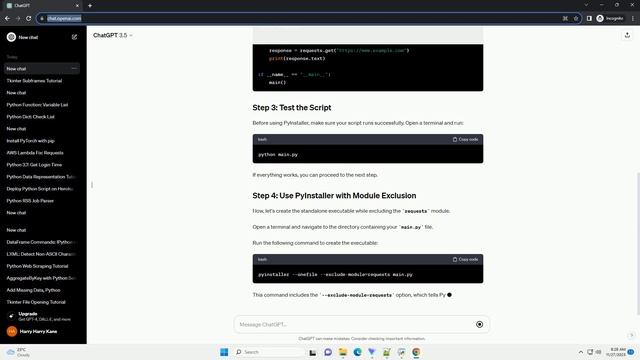This screenshot has height=360, width=640.
Task: Open Python Data Representation chat
Action: [x=42, y=177]
